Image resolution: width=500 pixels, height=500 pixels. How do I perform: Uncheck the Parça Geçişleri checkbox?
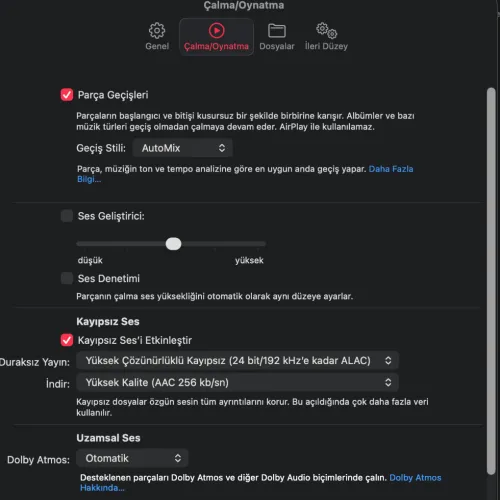click(67, 95)
